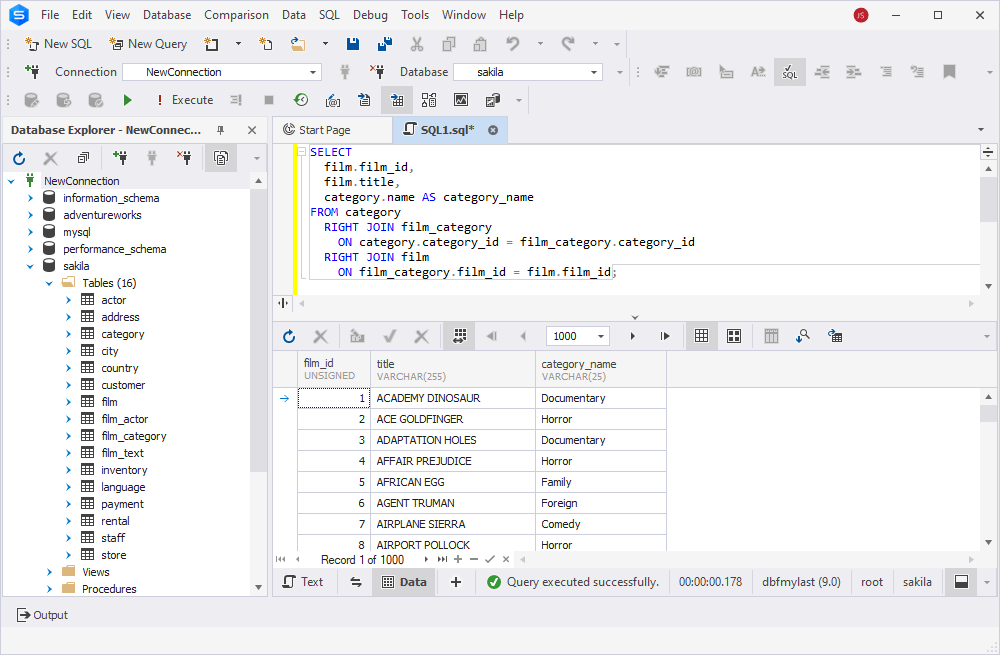Click the Cut icon
Image resolution: width=1000 pixels, height=655 pixels.
[417, 44]
